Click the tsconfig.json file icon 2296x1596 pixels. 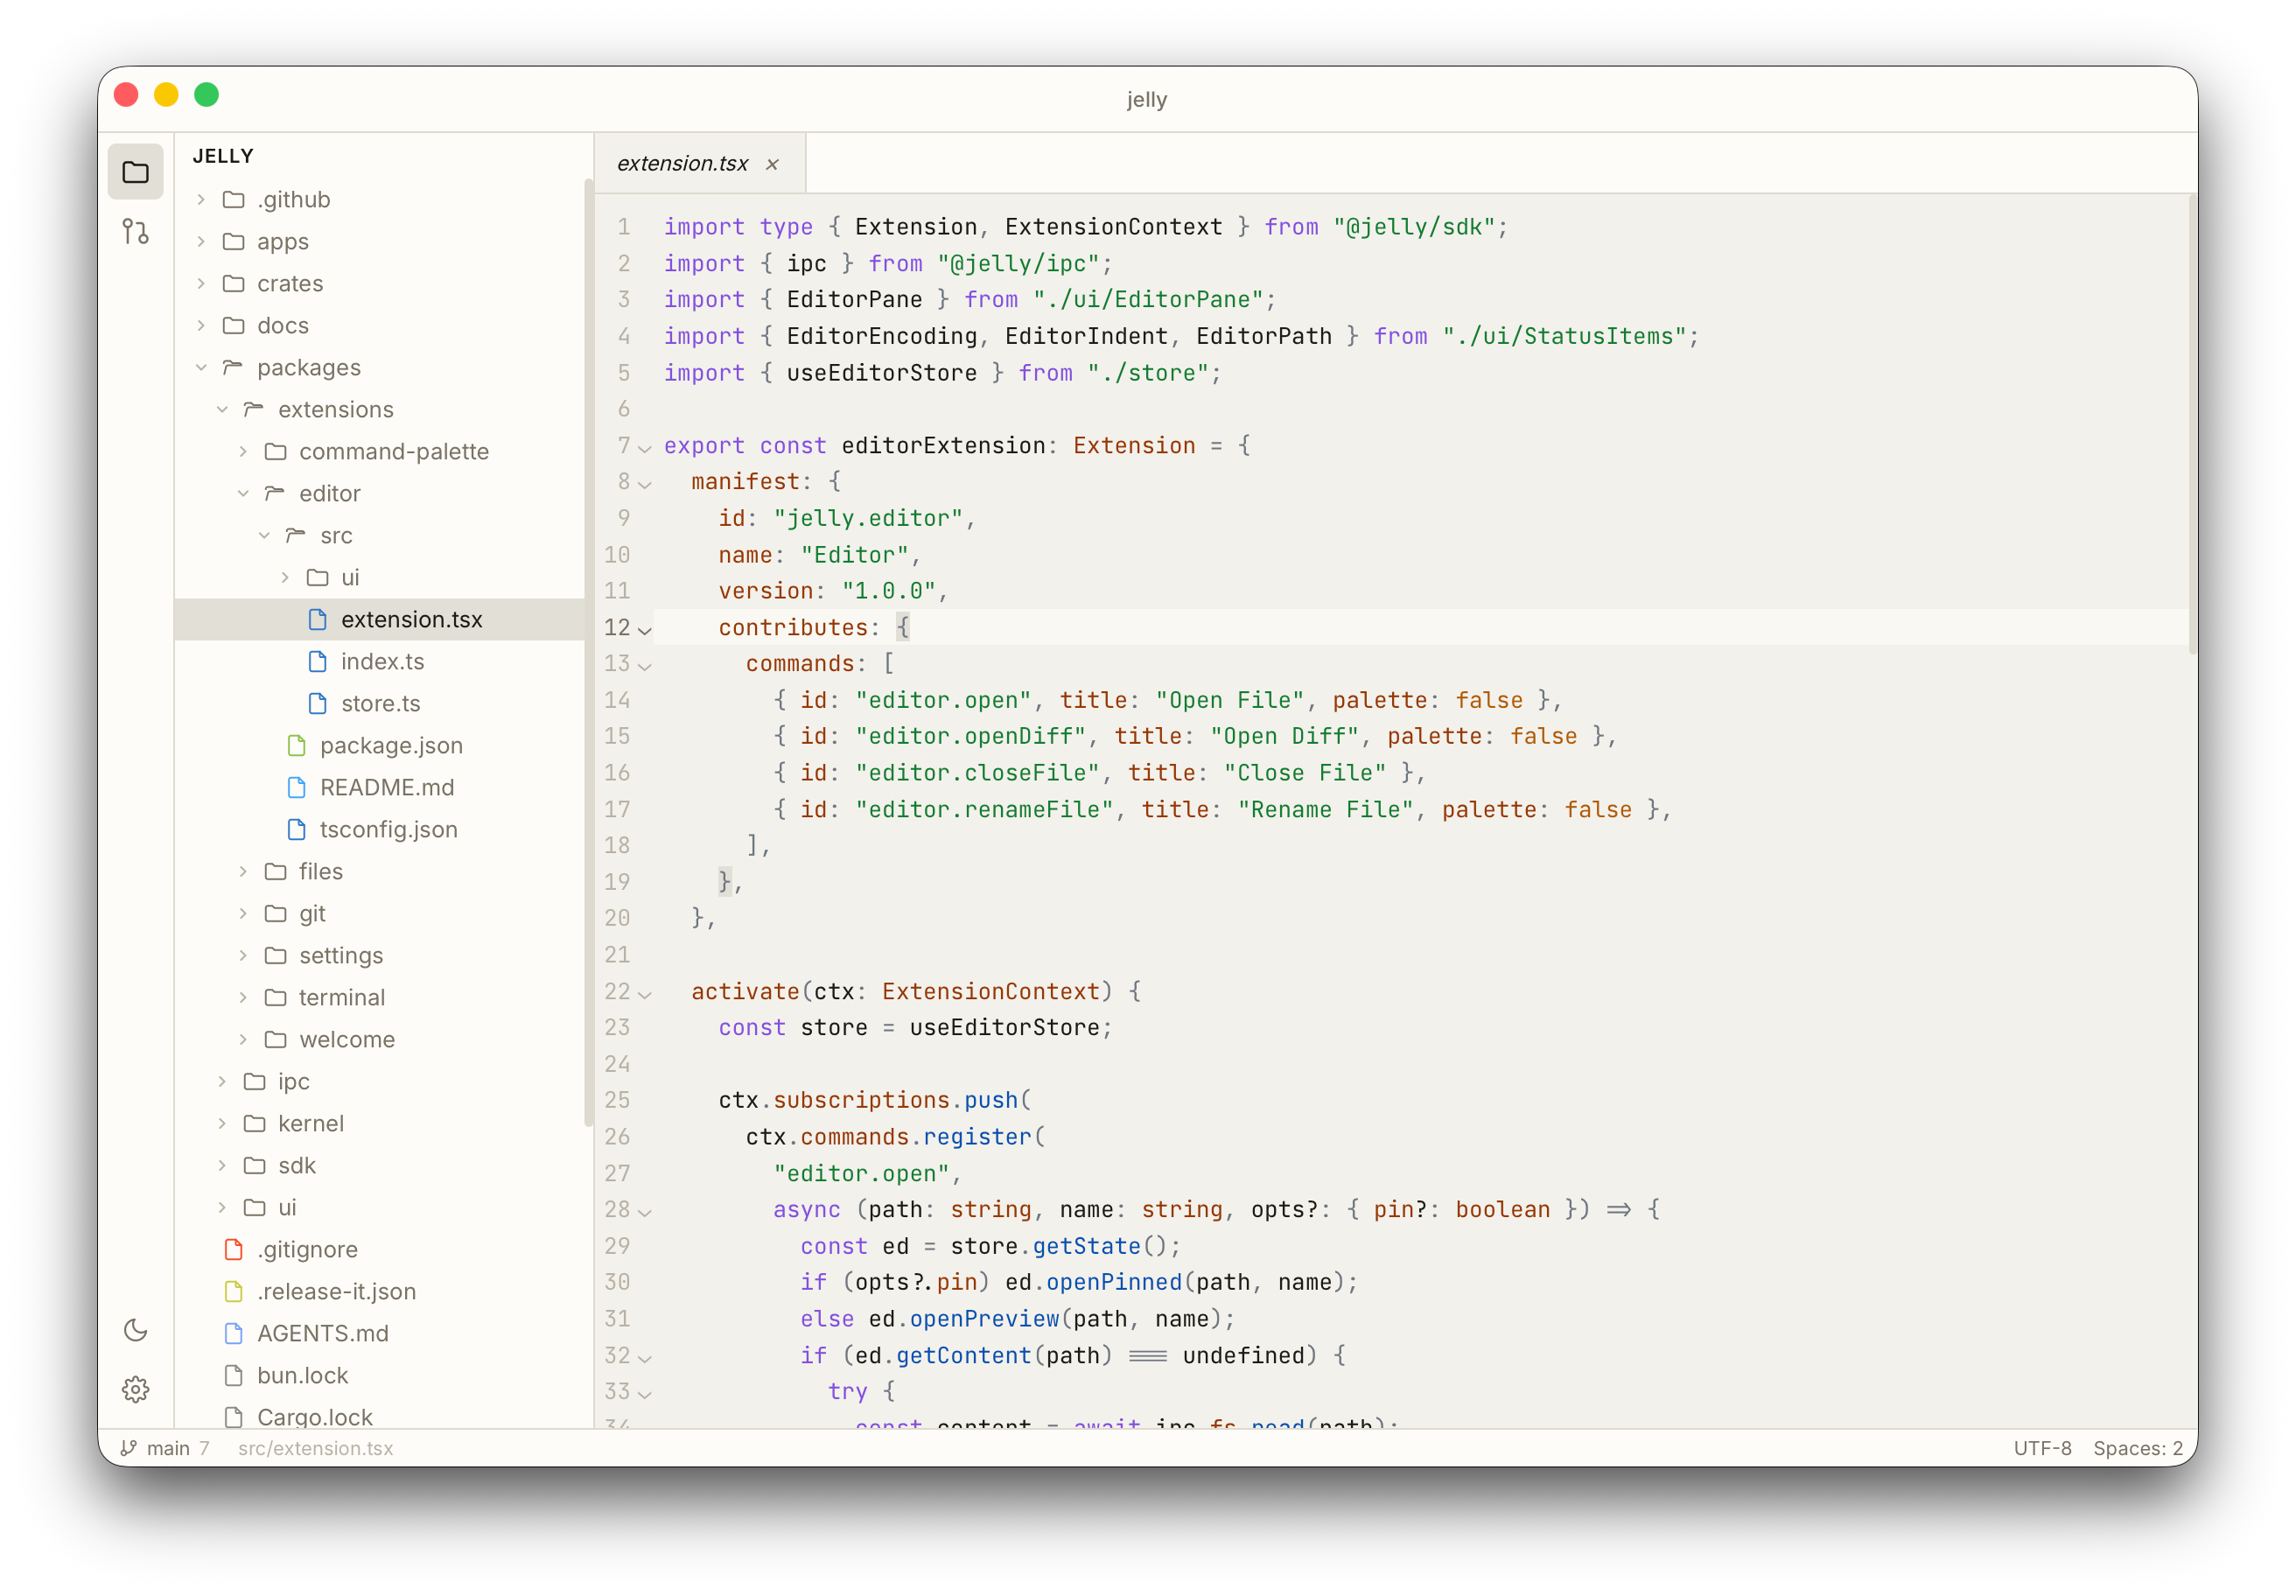pyautogui.click(x=297, y=829)
